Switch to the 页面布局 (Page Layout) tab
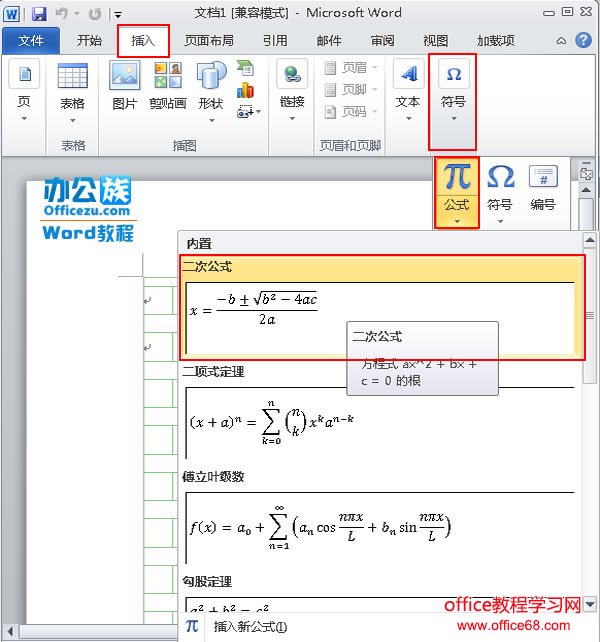 click(x=209, y=41)
